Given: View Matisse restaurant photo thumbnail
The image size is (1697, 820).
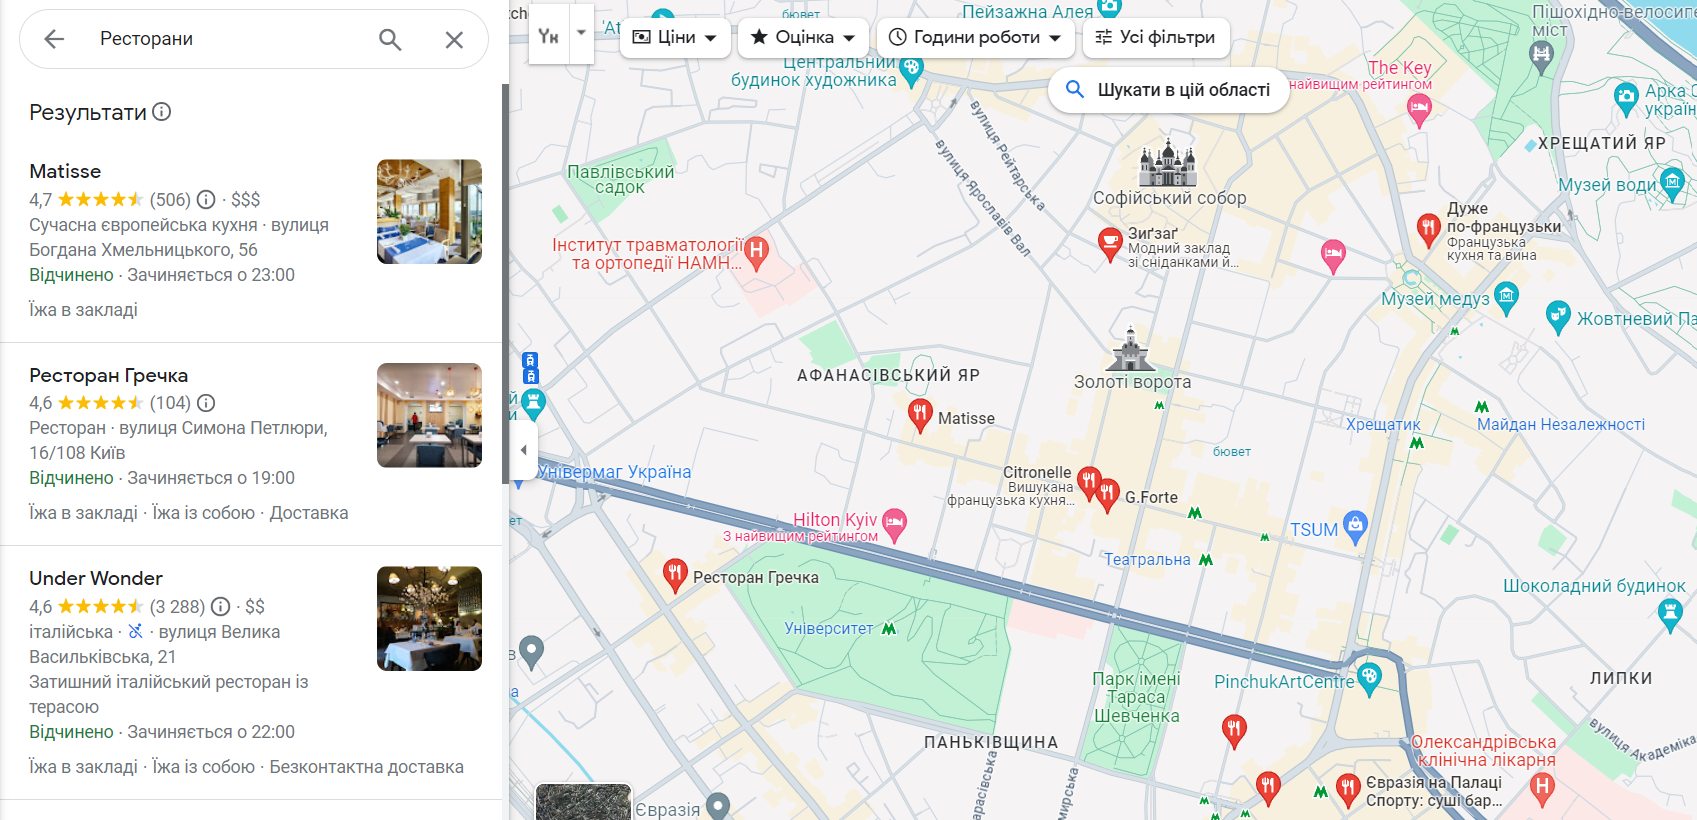Looking at the screenshot, I should click(x=429, y=212).
